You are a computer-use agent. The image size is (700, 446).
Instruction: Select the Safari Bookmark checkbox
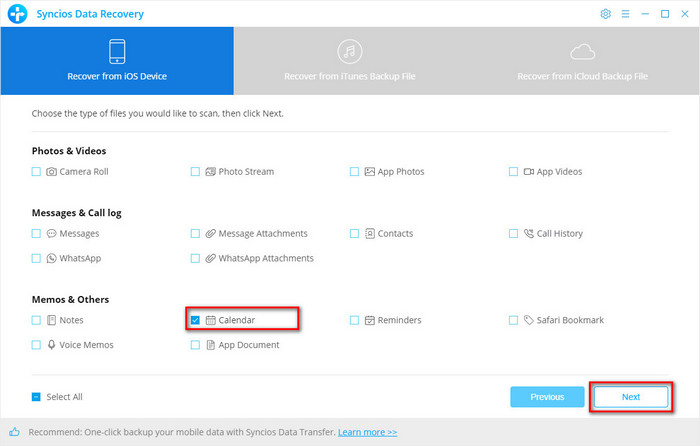pyautogui.click(x=513, y=320)
